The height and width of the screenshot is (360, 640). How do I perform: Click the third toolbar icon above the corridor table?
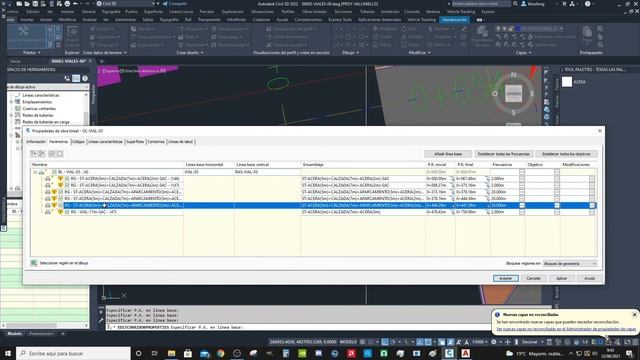tap(52, 154)
